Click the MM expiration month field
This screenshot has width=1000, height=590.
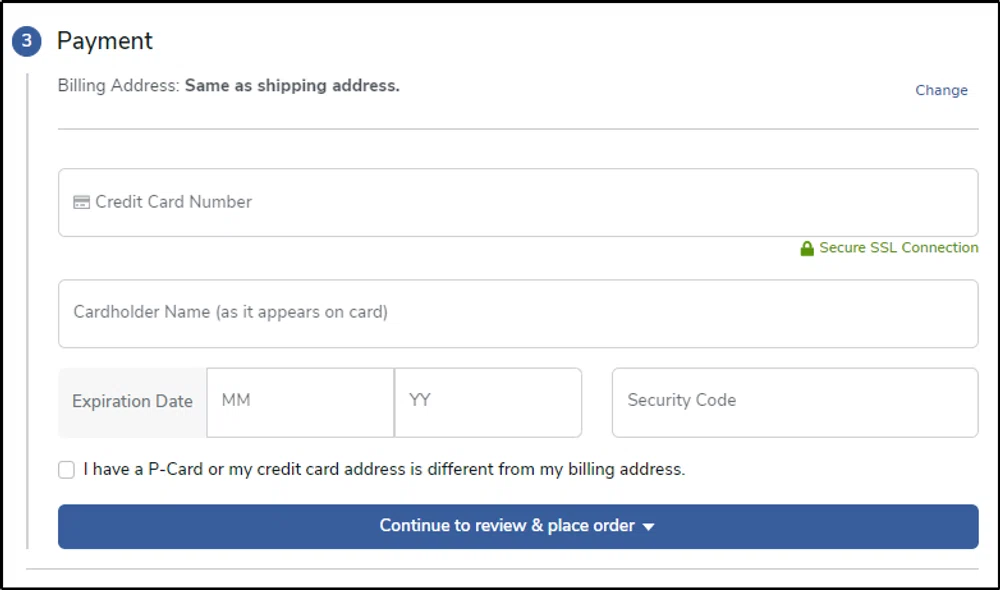click(300, 402)
